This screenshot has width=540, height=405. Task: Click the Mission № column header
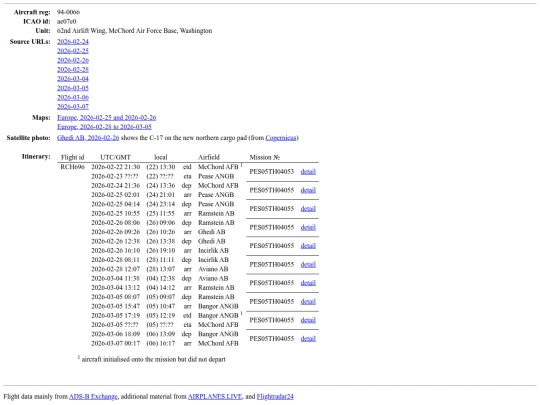coord(264,157)
